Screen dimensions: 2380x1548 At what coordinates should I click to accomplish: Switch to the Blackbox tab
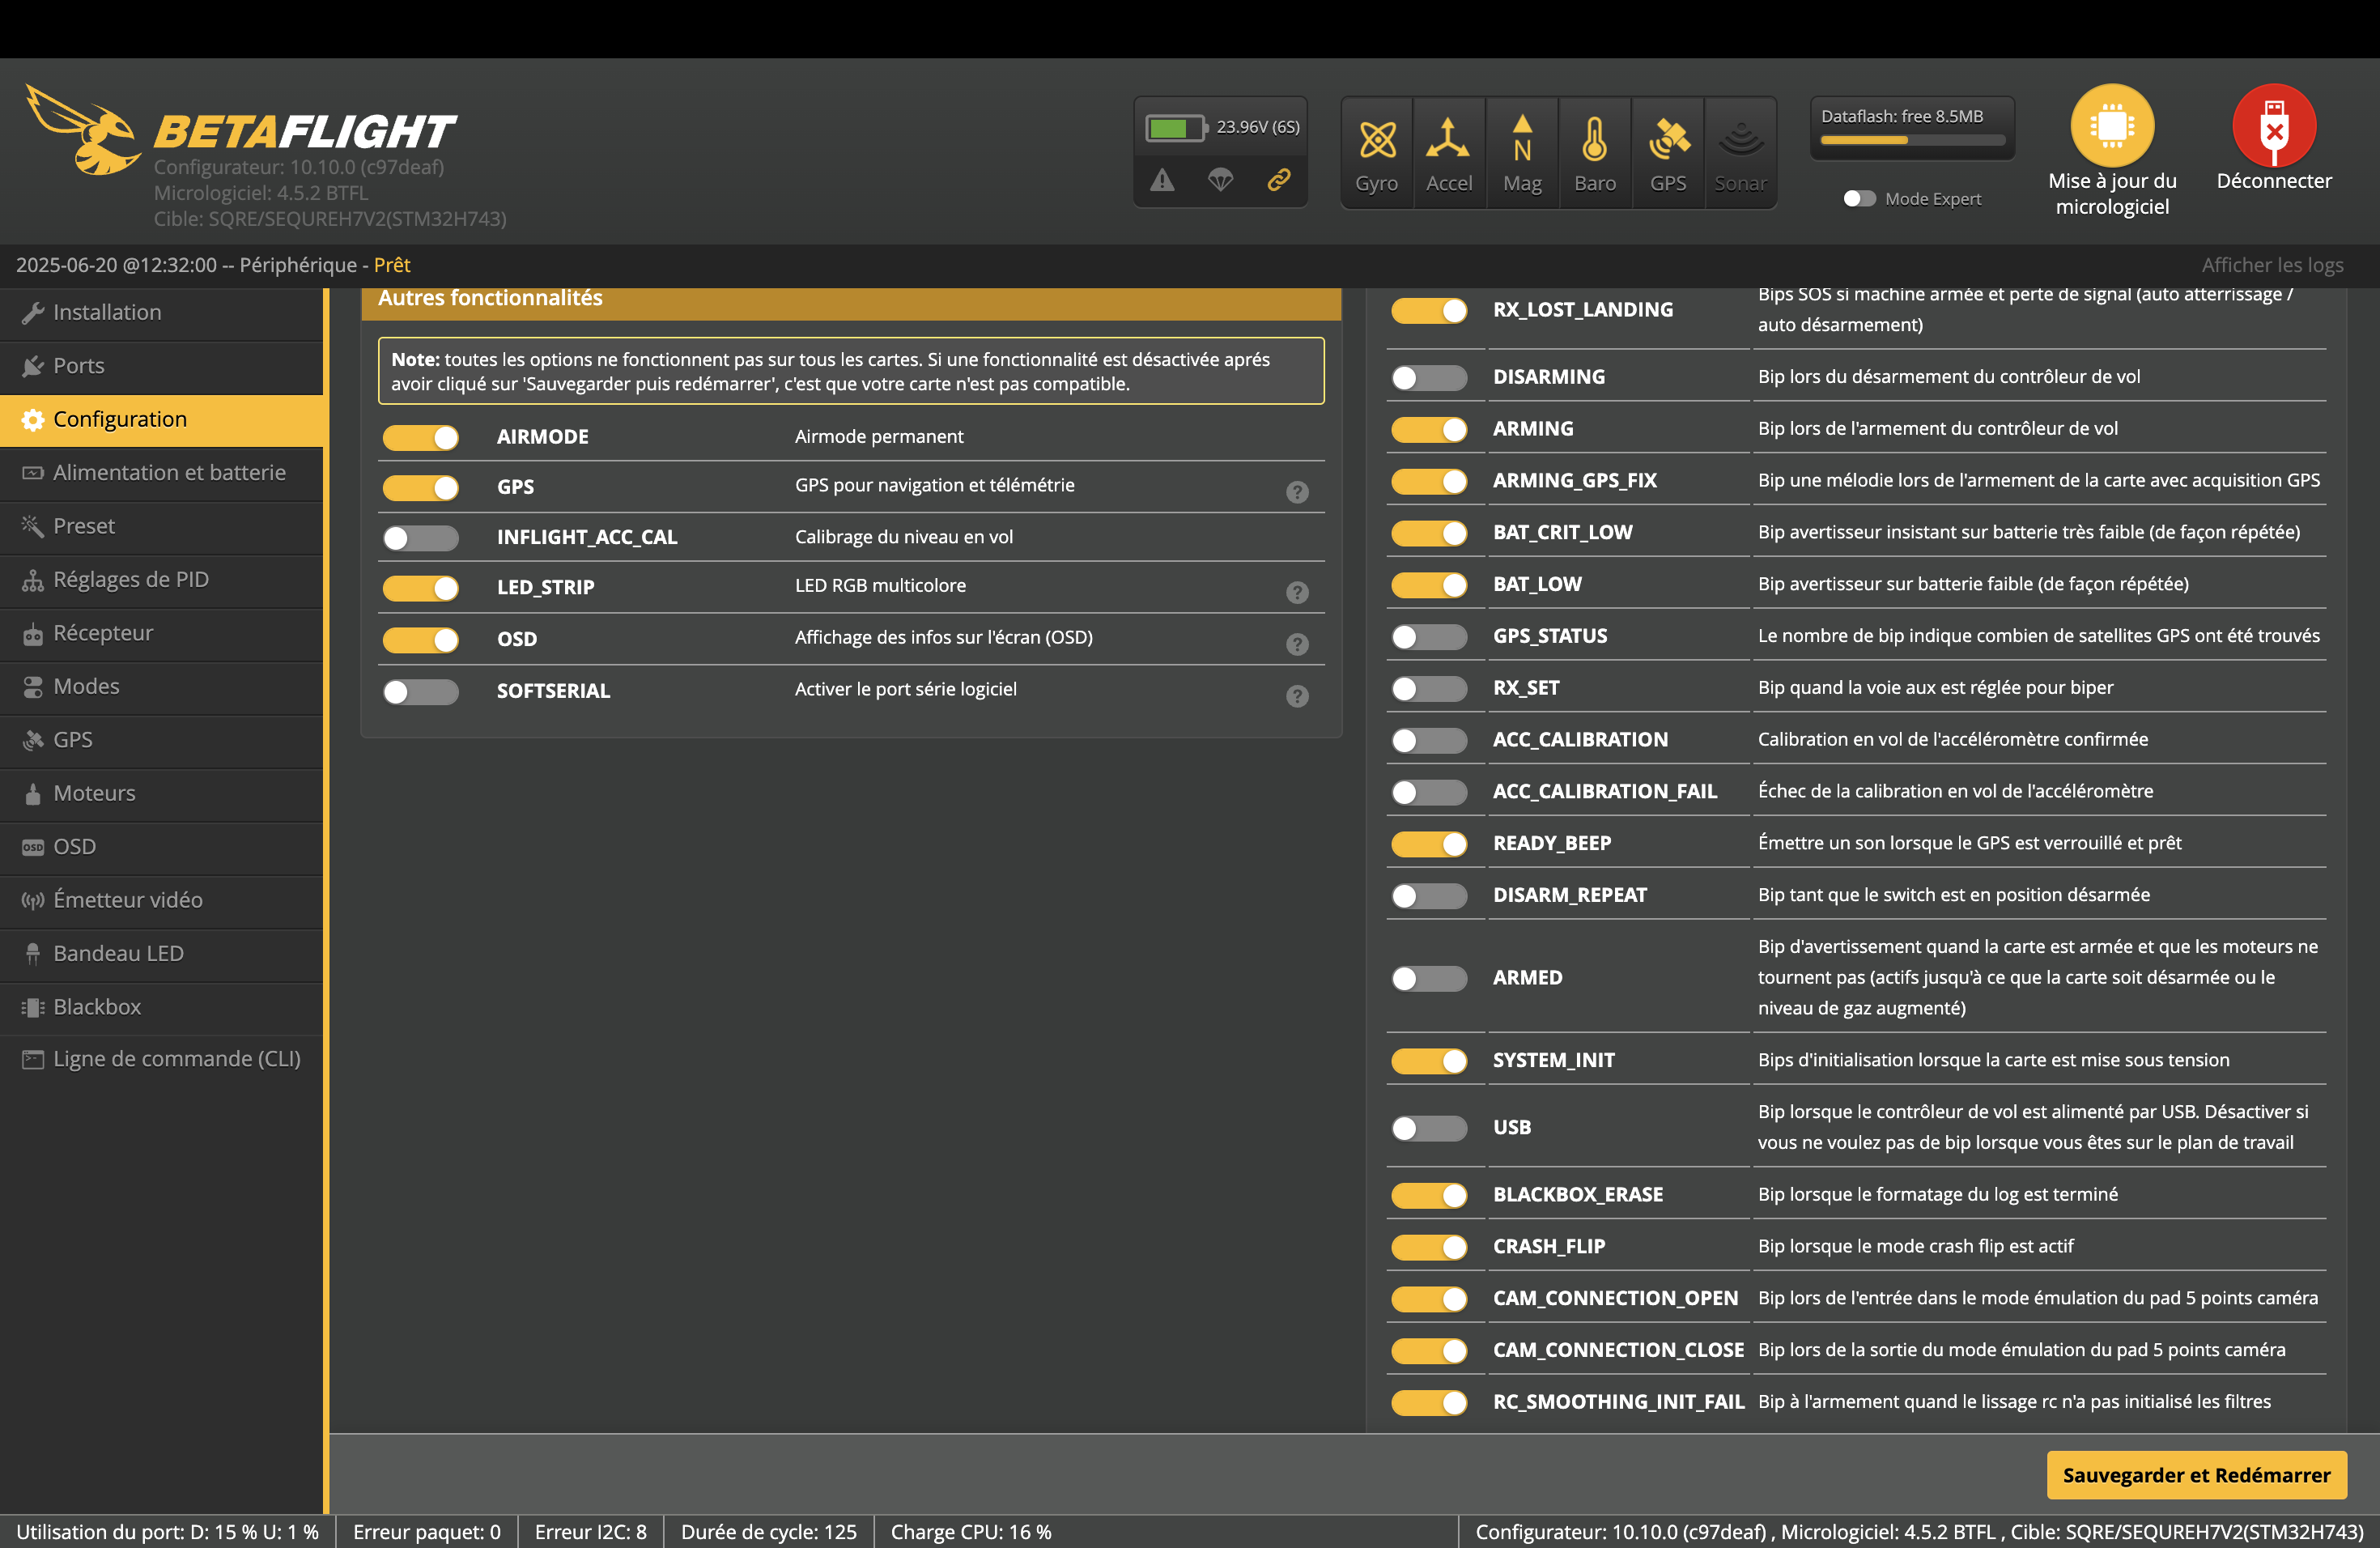point(97,1007)
